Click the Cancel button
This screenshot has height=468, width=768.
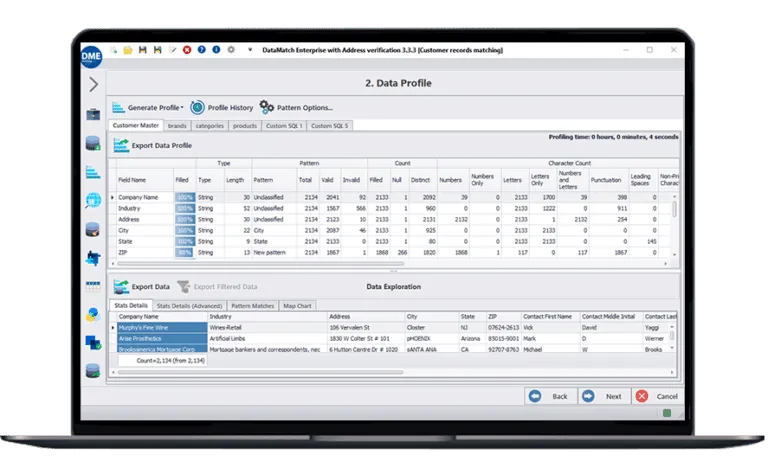coord(657,396)
